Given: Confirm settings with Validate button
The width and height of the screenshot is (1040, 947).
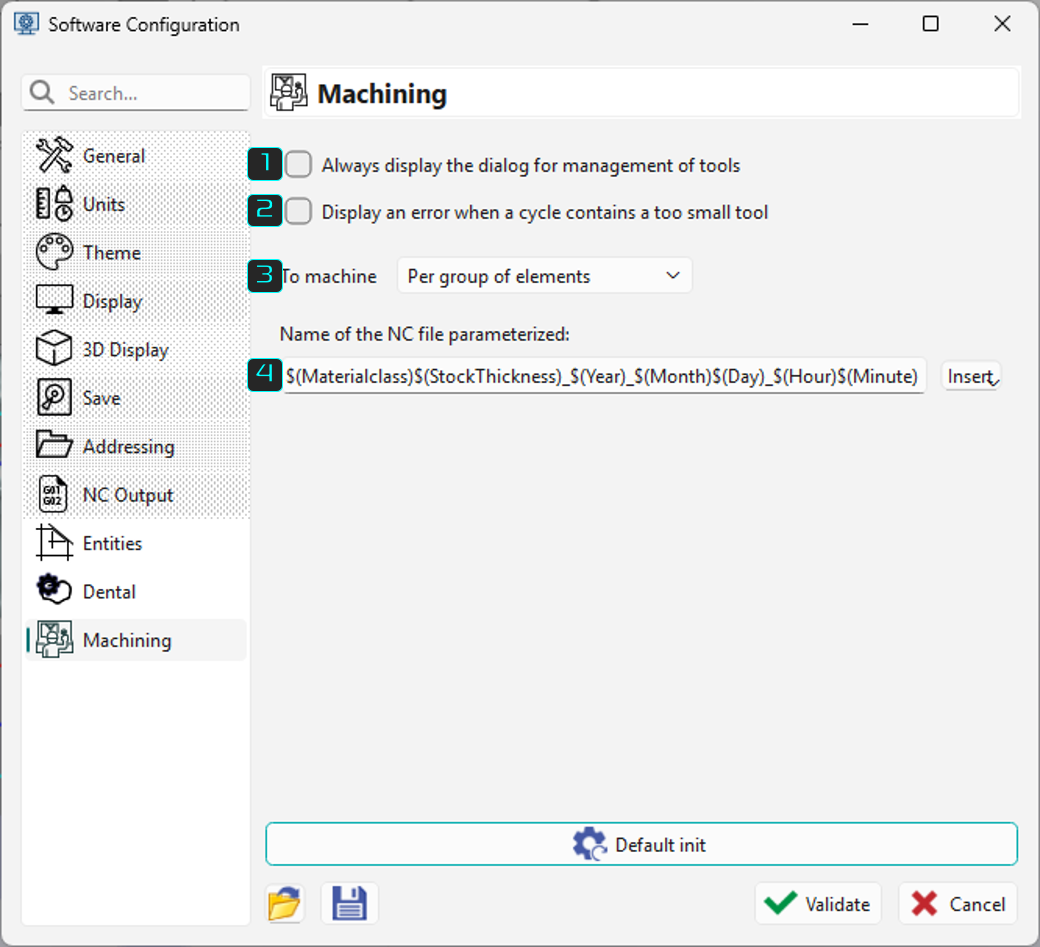Looking at the screenshot, I should (818, 903).
